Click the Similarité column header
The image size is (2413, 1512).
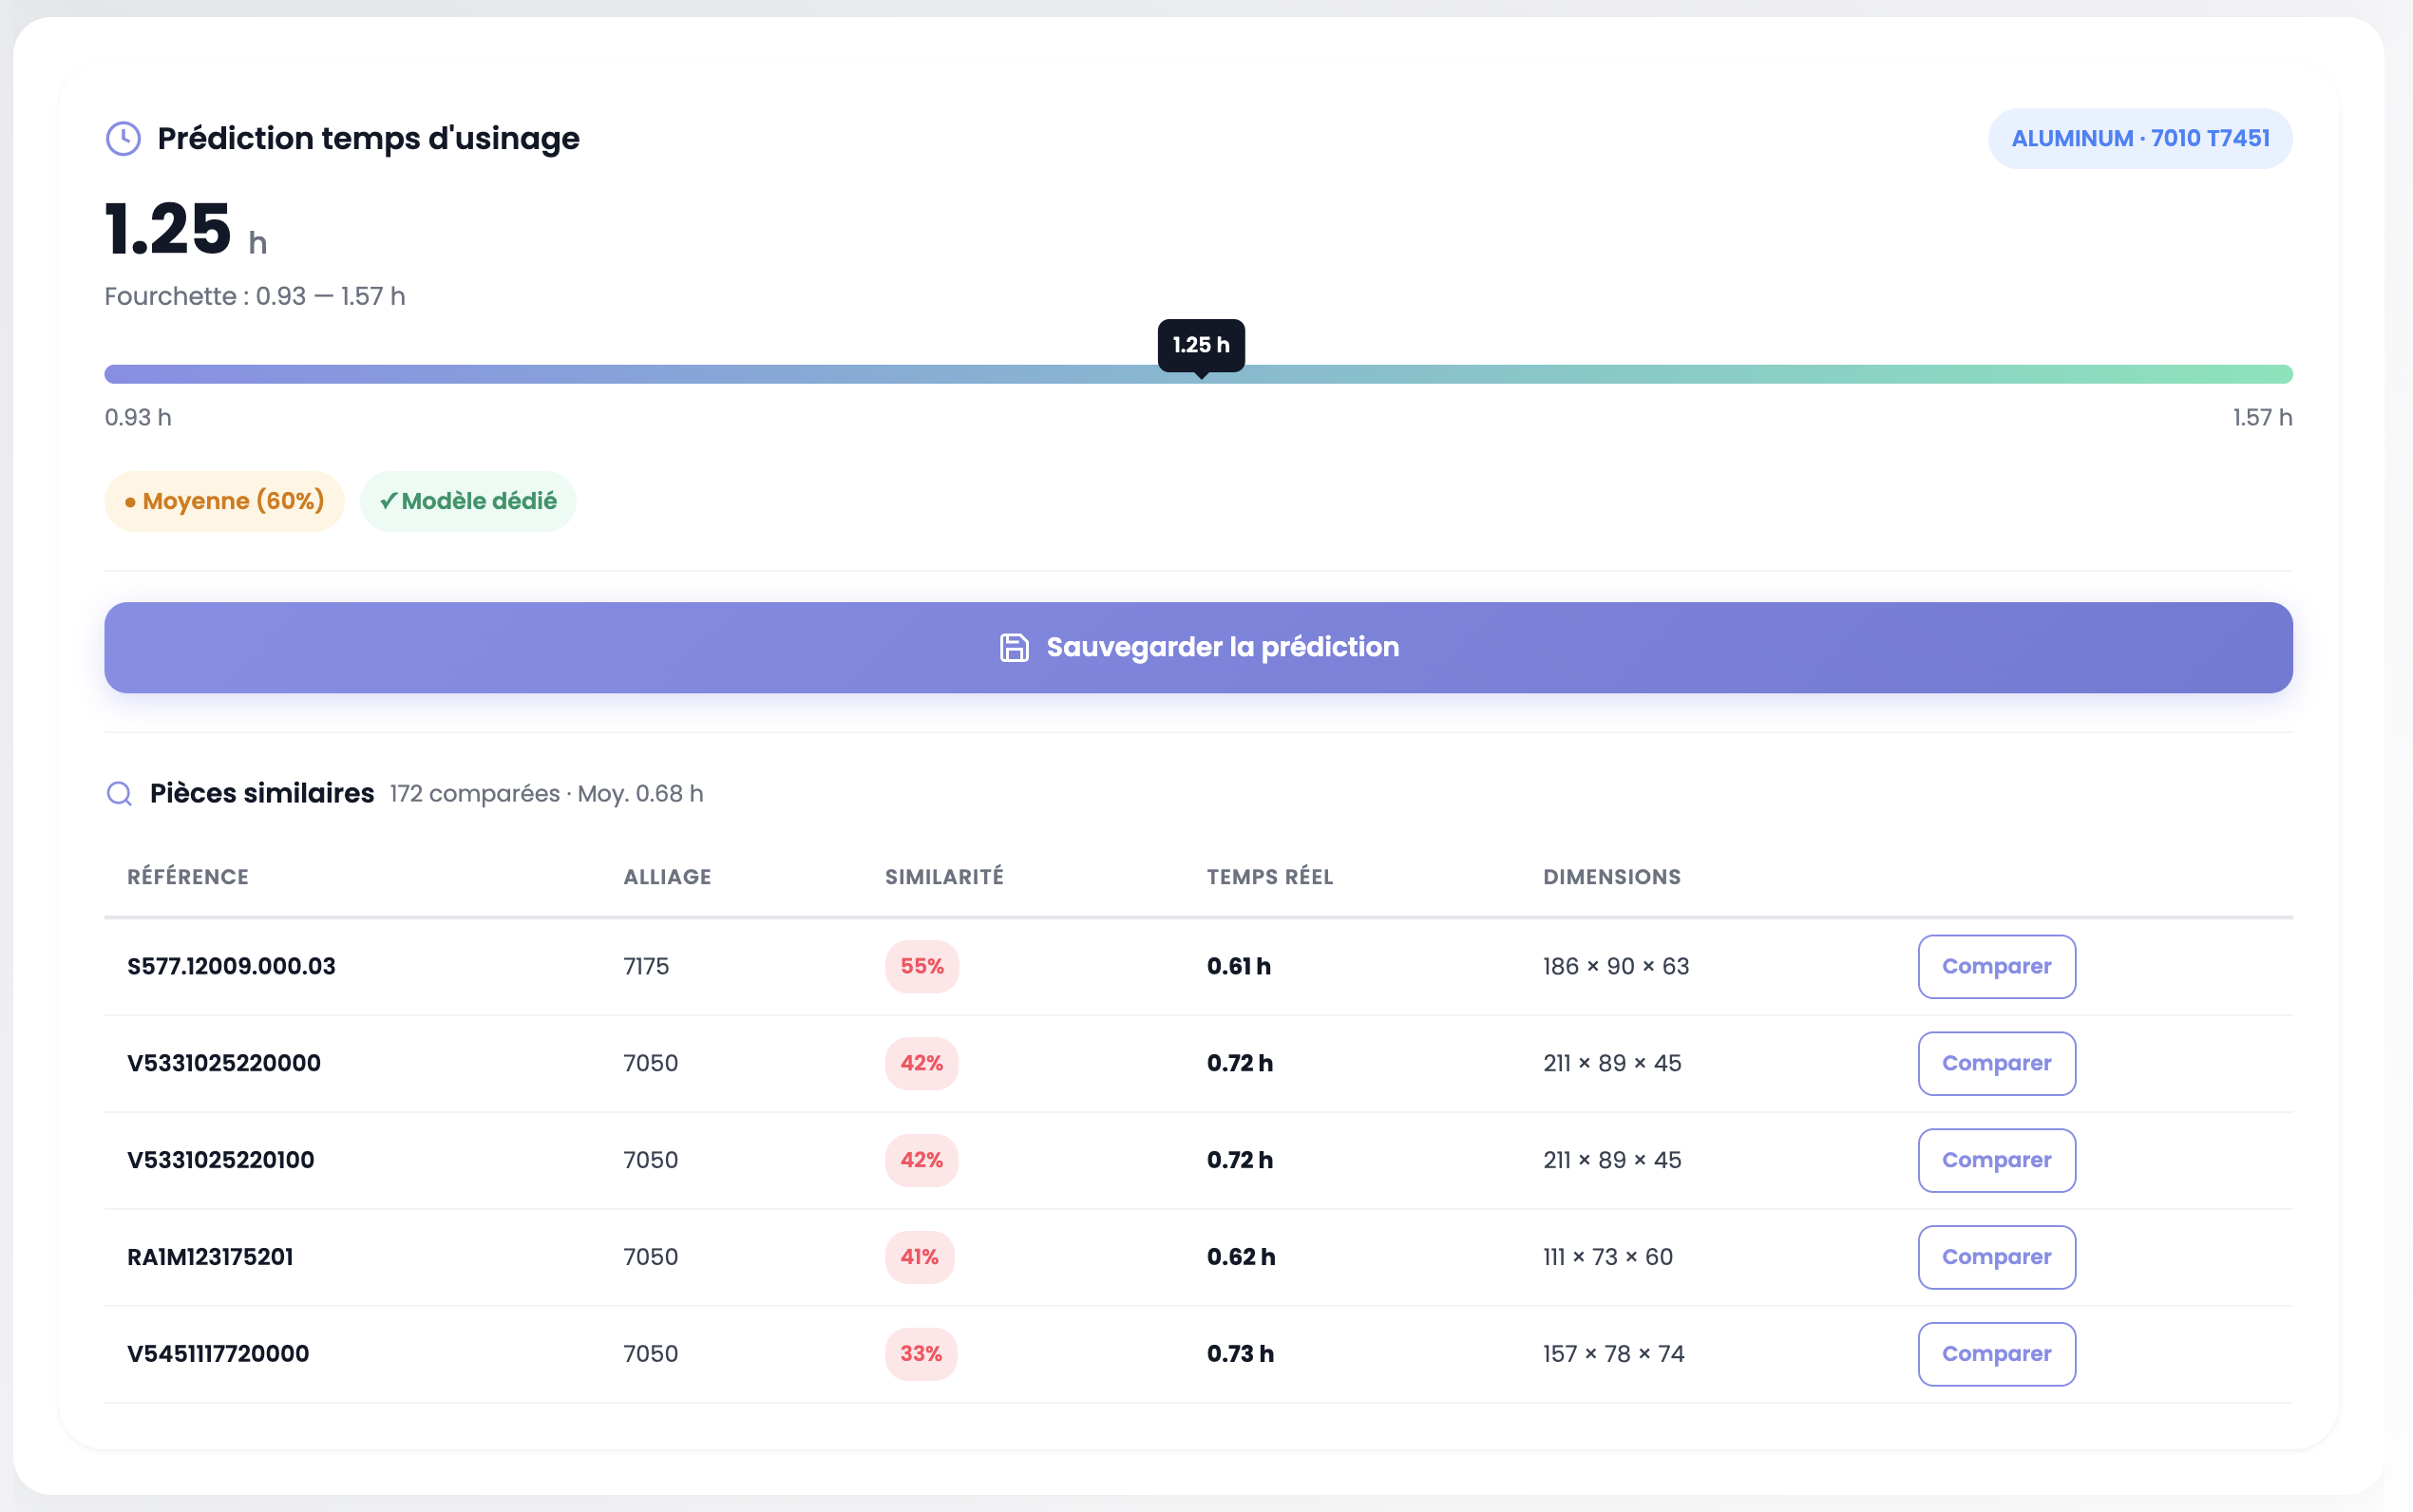coord(943,877)
